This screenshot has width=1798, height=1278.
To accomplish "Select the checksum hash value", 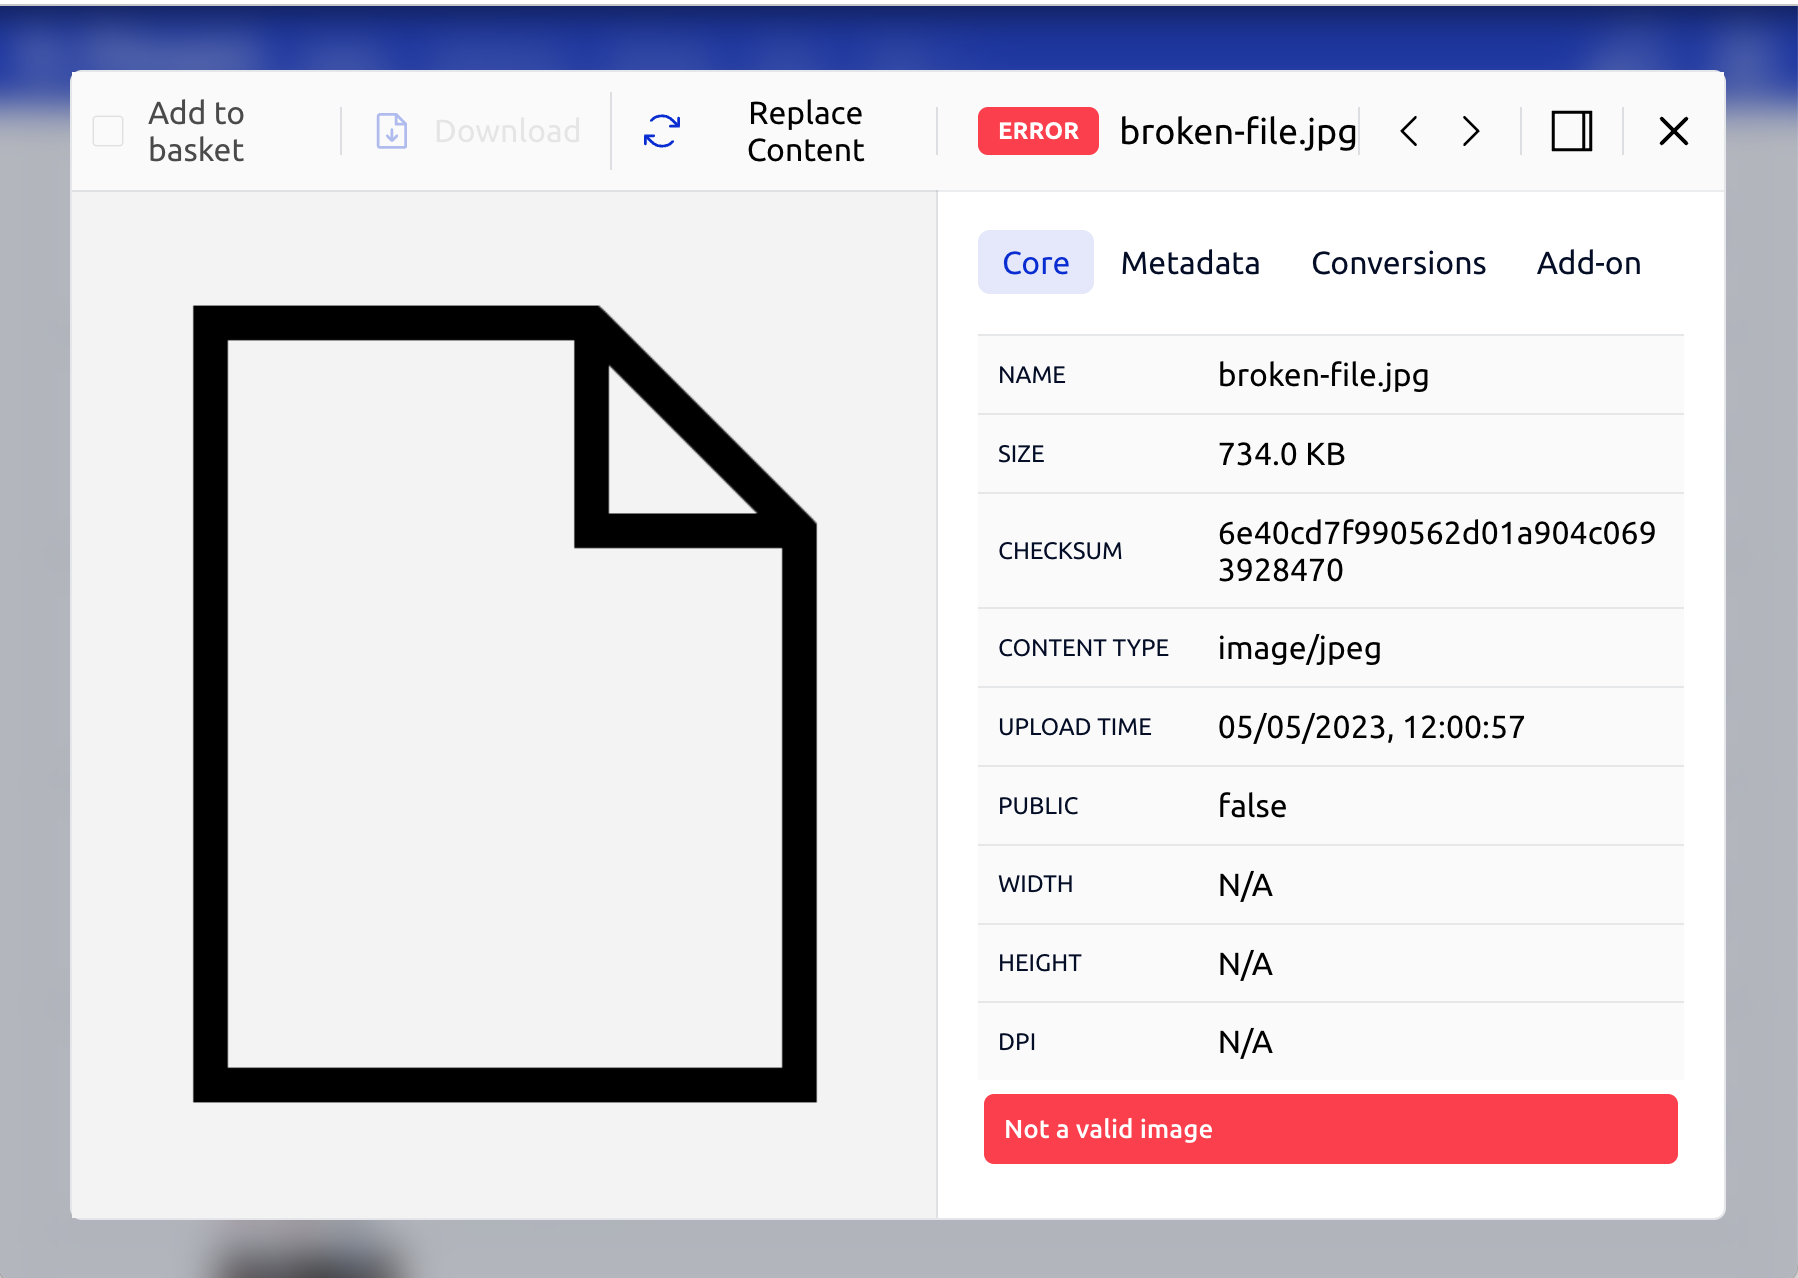I will [x=1436, y=551].
